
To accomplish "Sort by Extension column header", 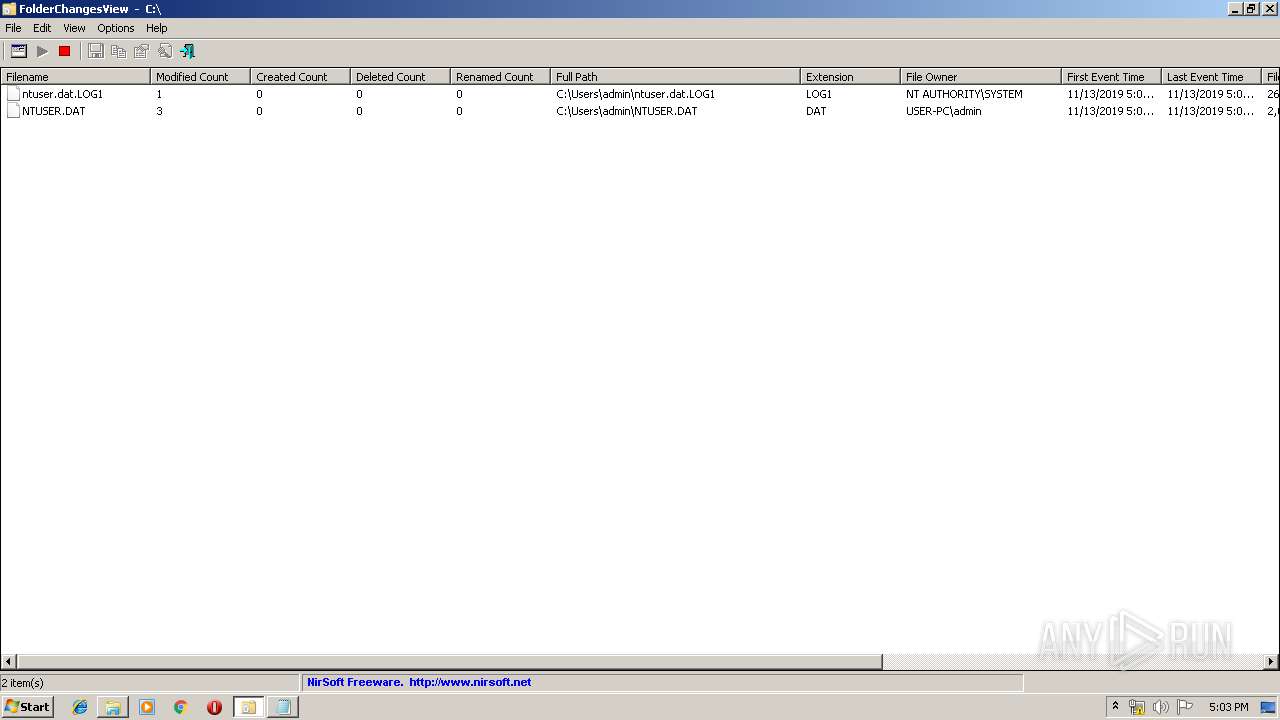I will pos(850,76).
